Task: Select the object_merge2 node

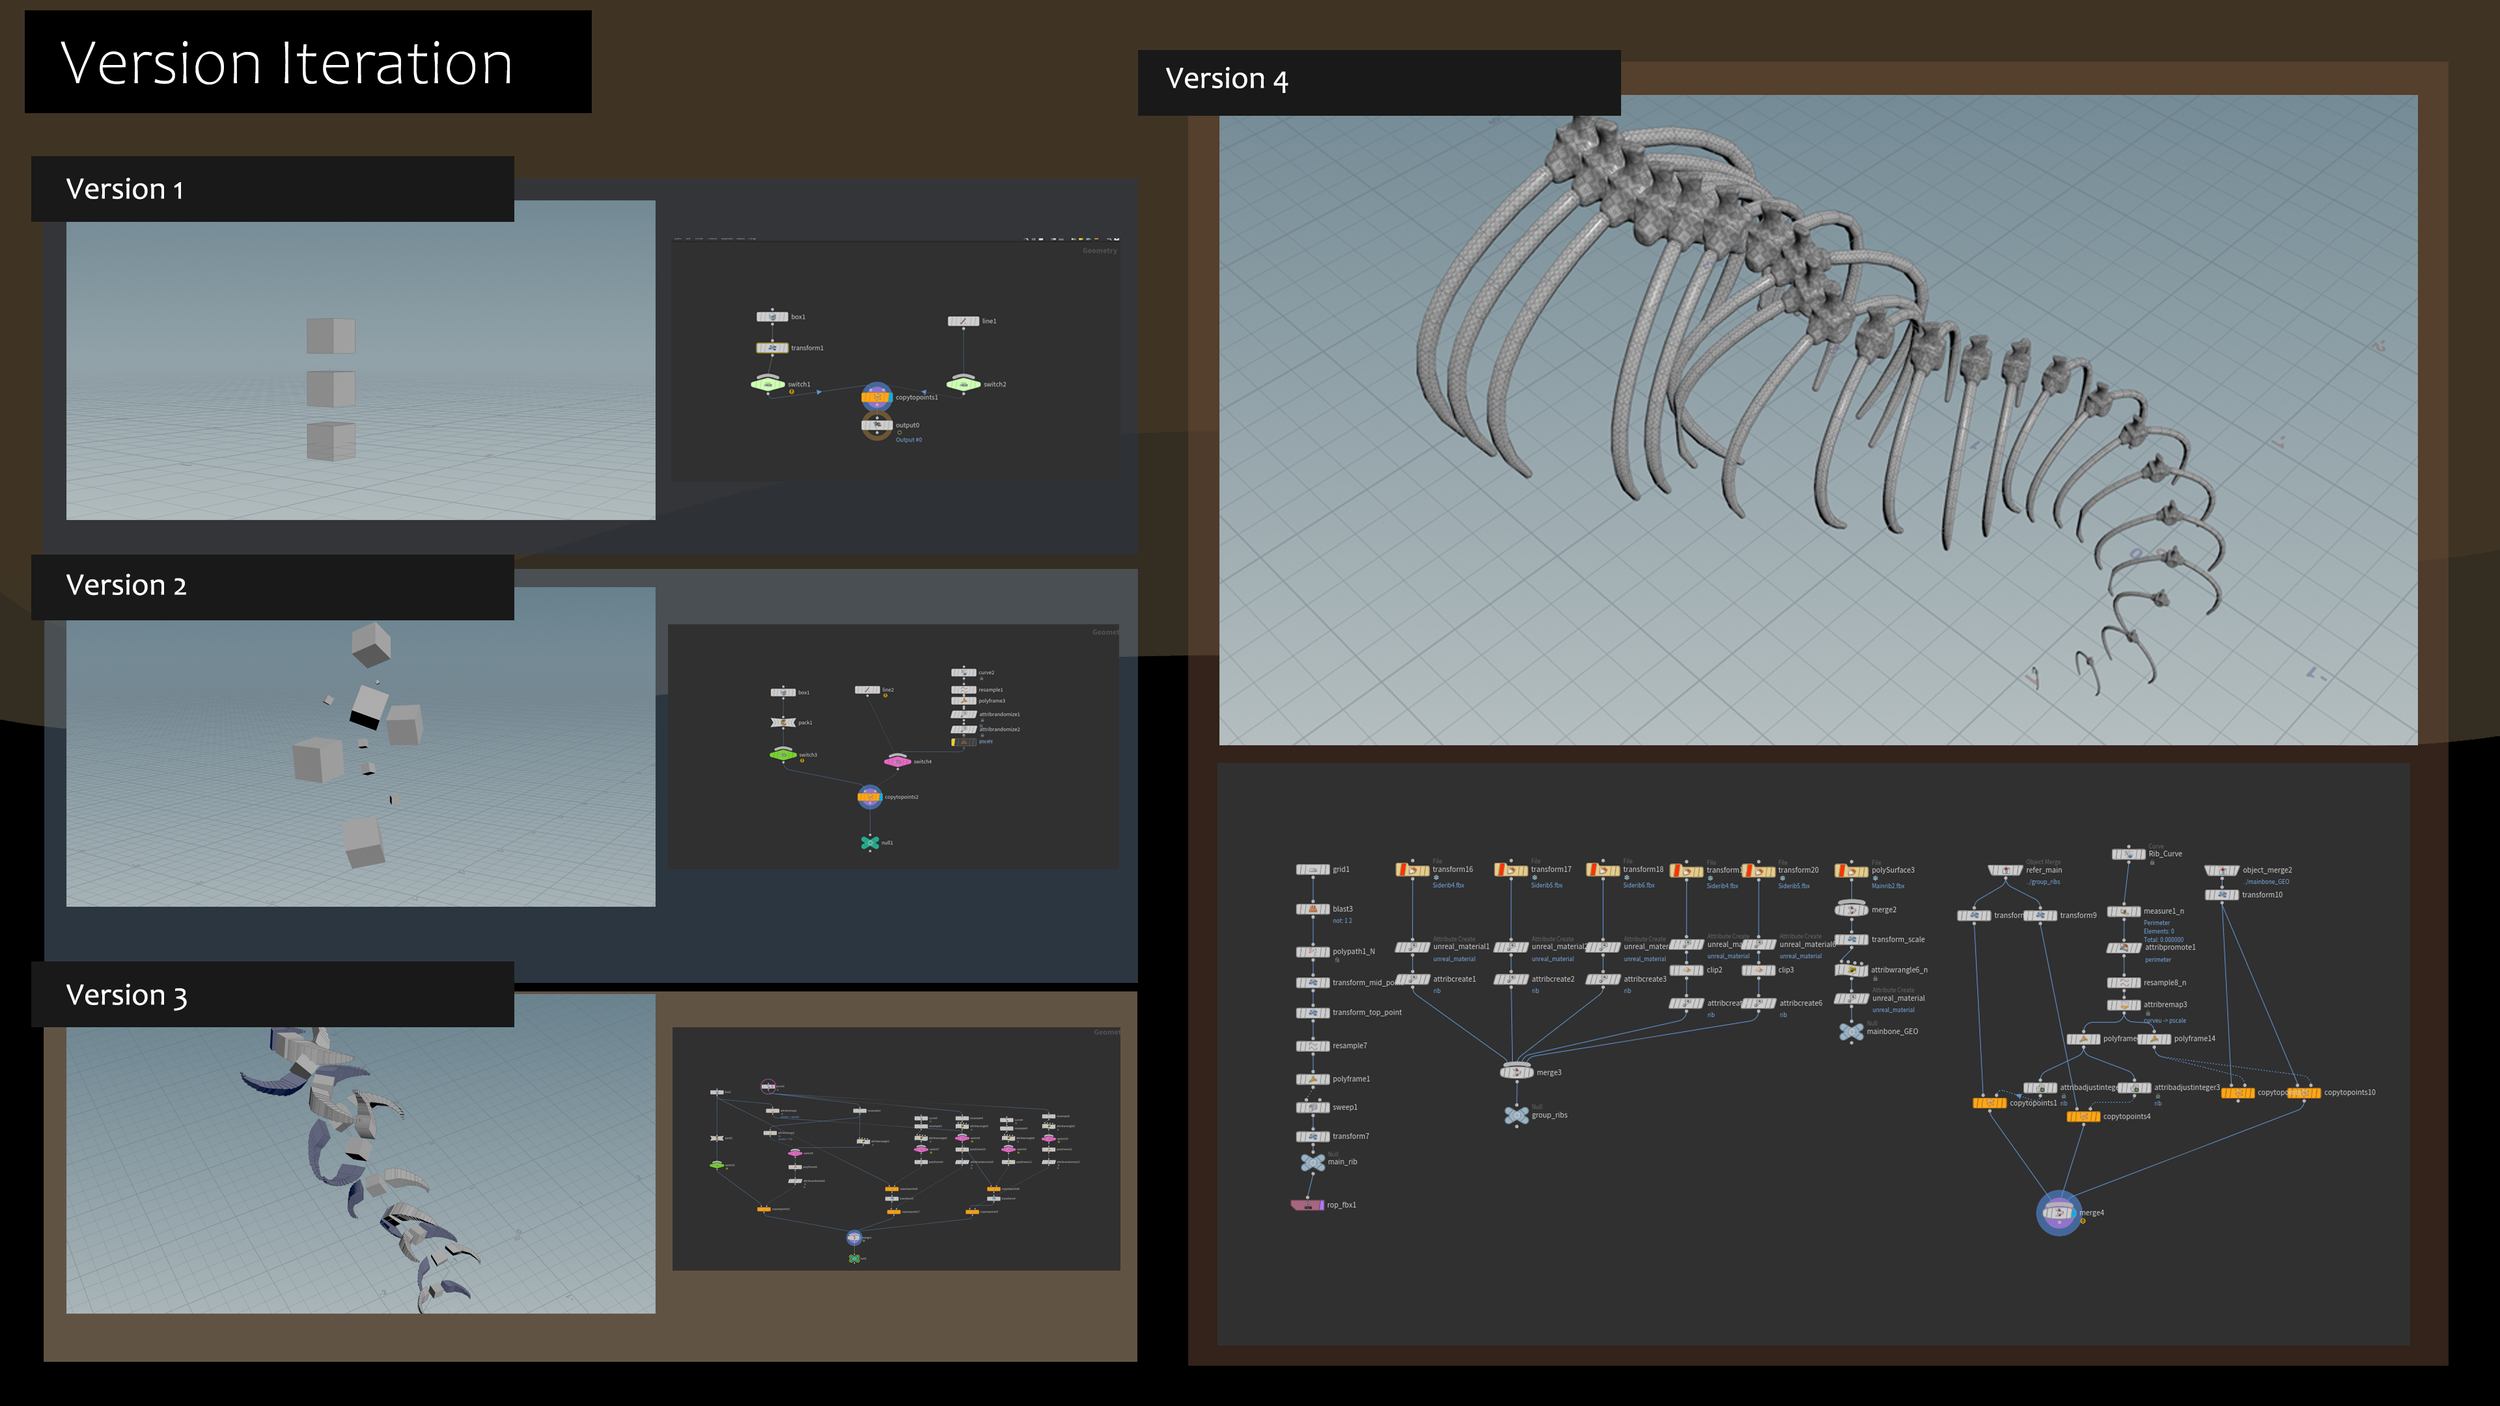Action: (x=2221, y=871)
